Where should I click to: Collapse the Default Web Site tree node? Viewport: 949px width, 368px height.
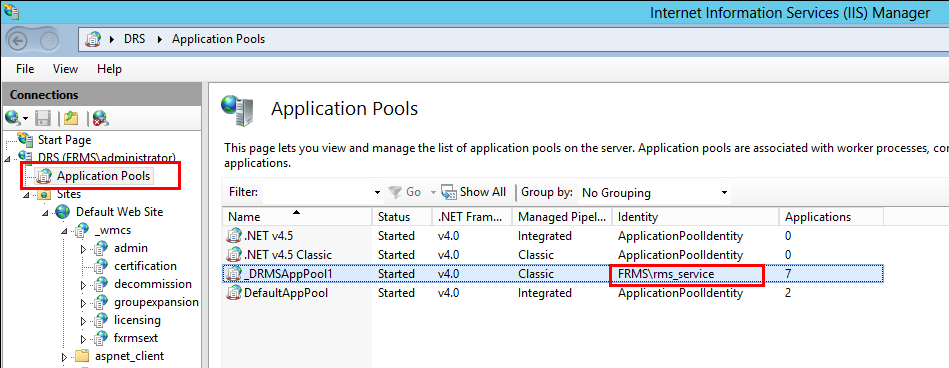[45, 213]
